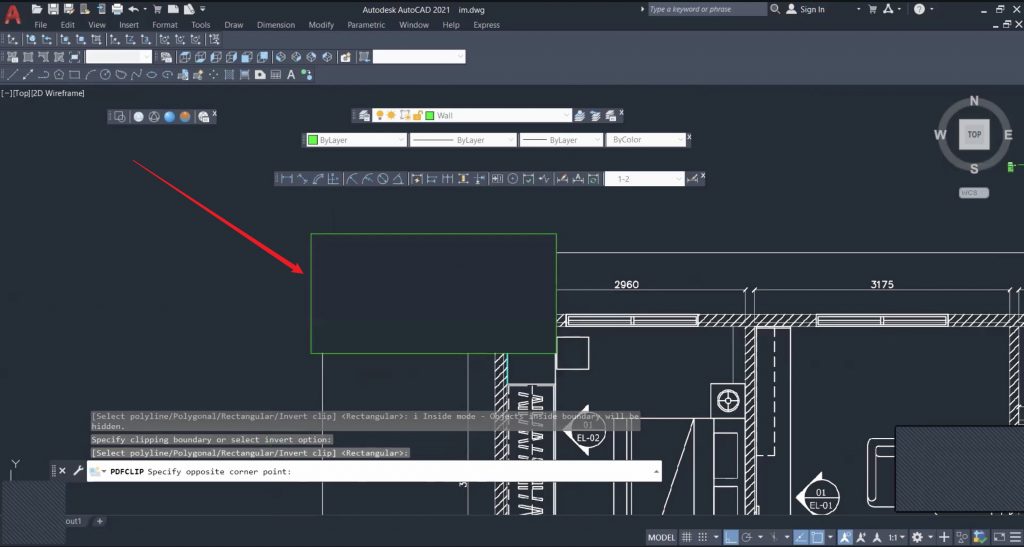This screenshot has width=1024, height=547.
Task: Toggle snap mode dotted grid in status bar
Action: tap(703, 537)
